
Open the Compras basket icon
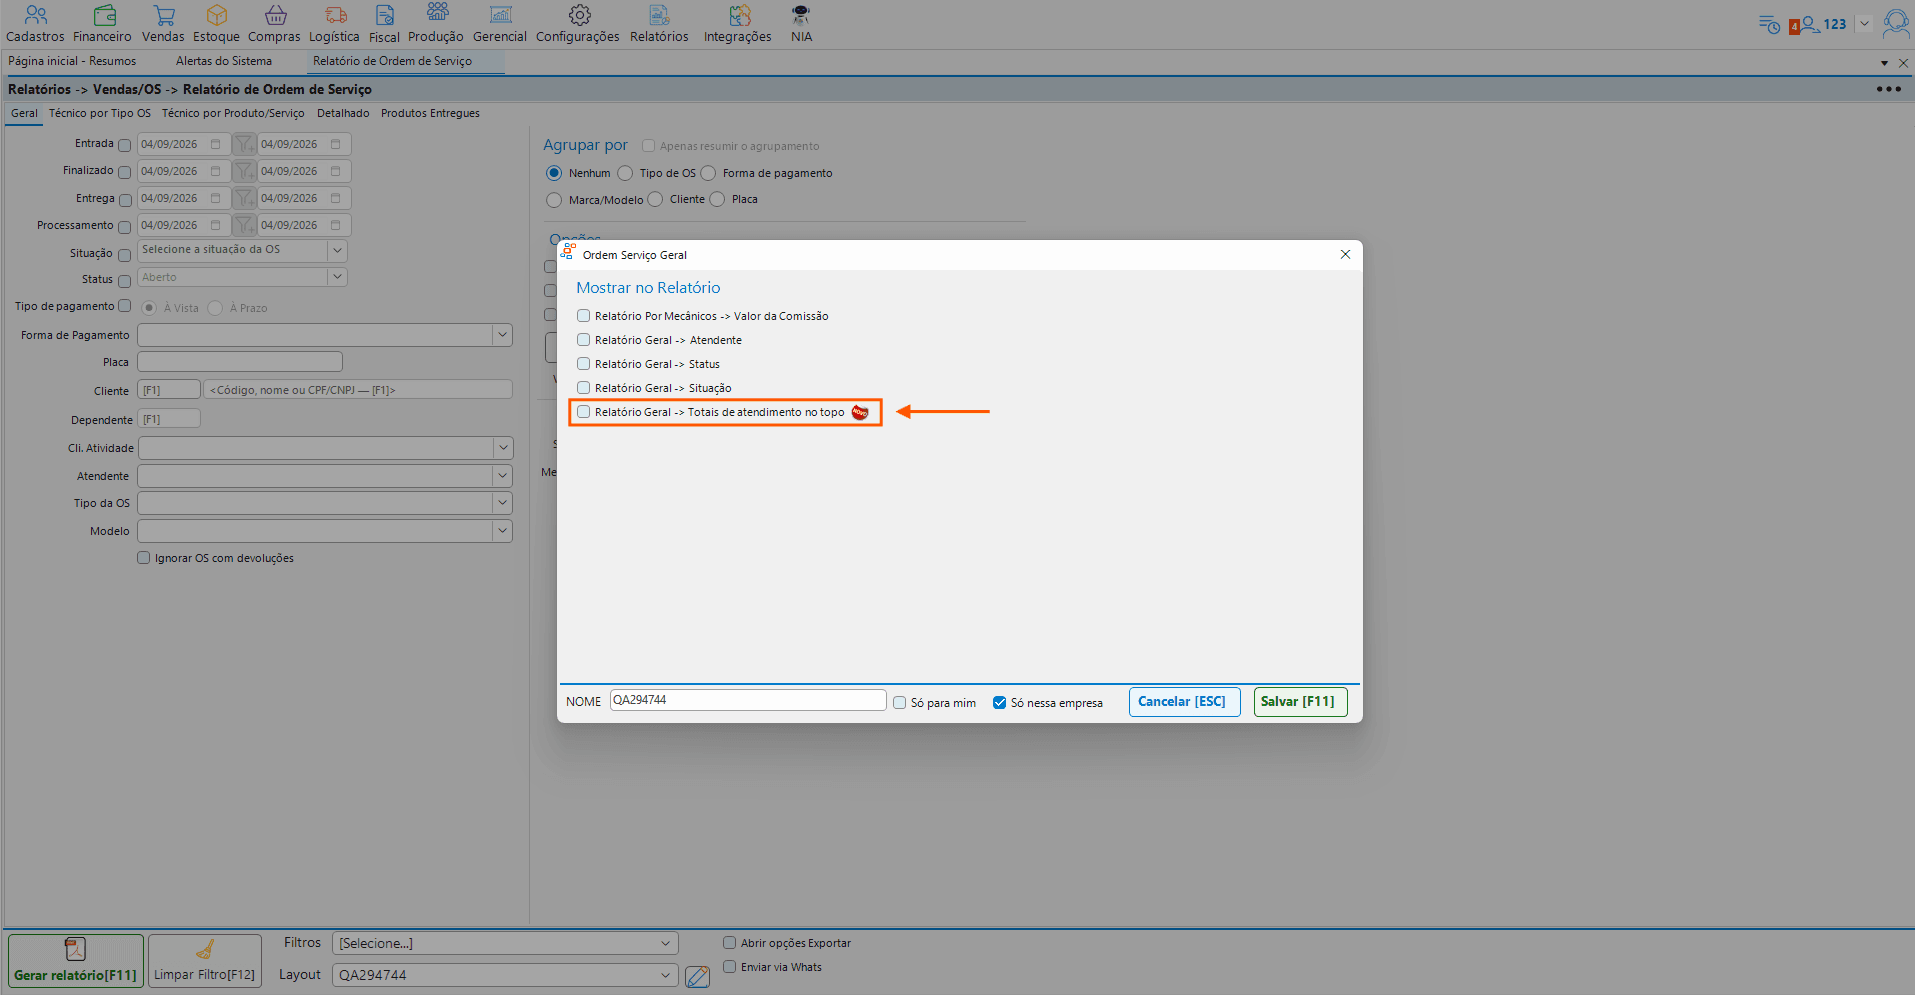pyautogui.click(x=275, y=15)
